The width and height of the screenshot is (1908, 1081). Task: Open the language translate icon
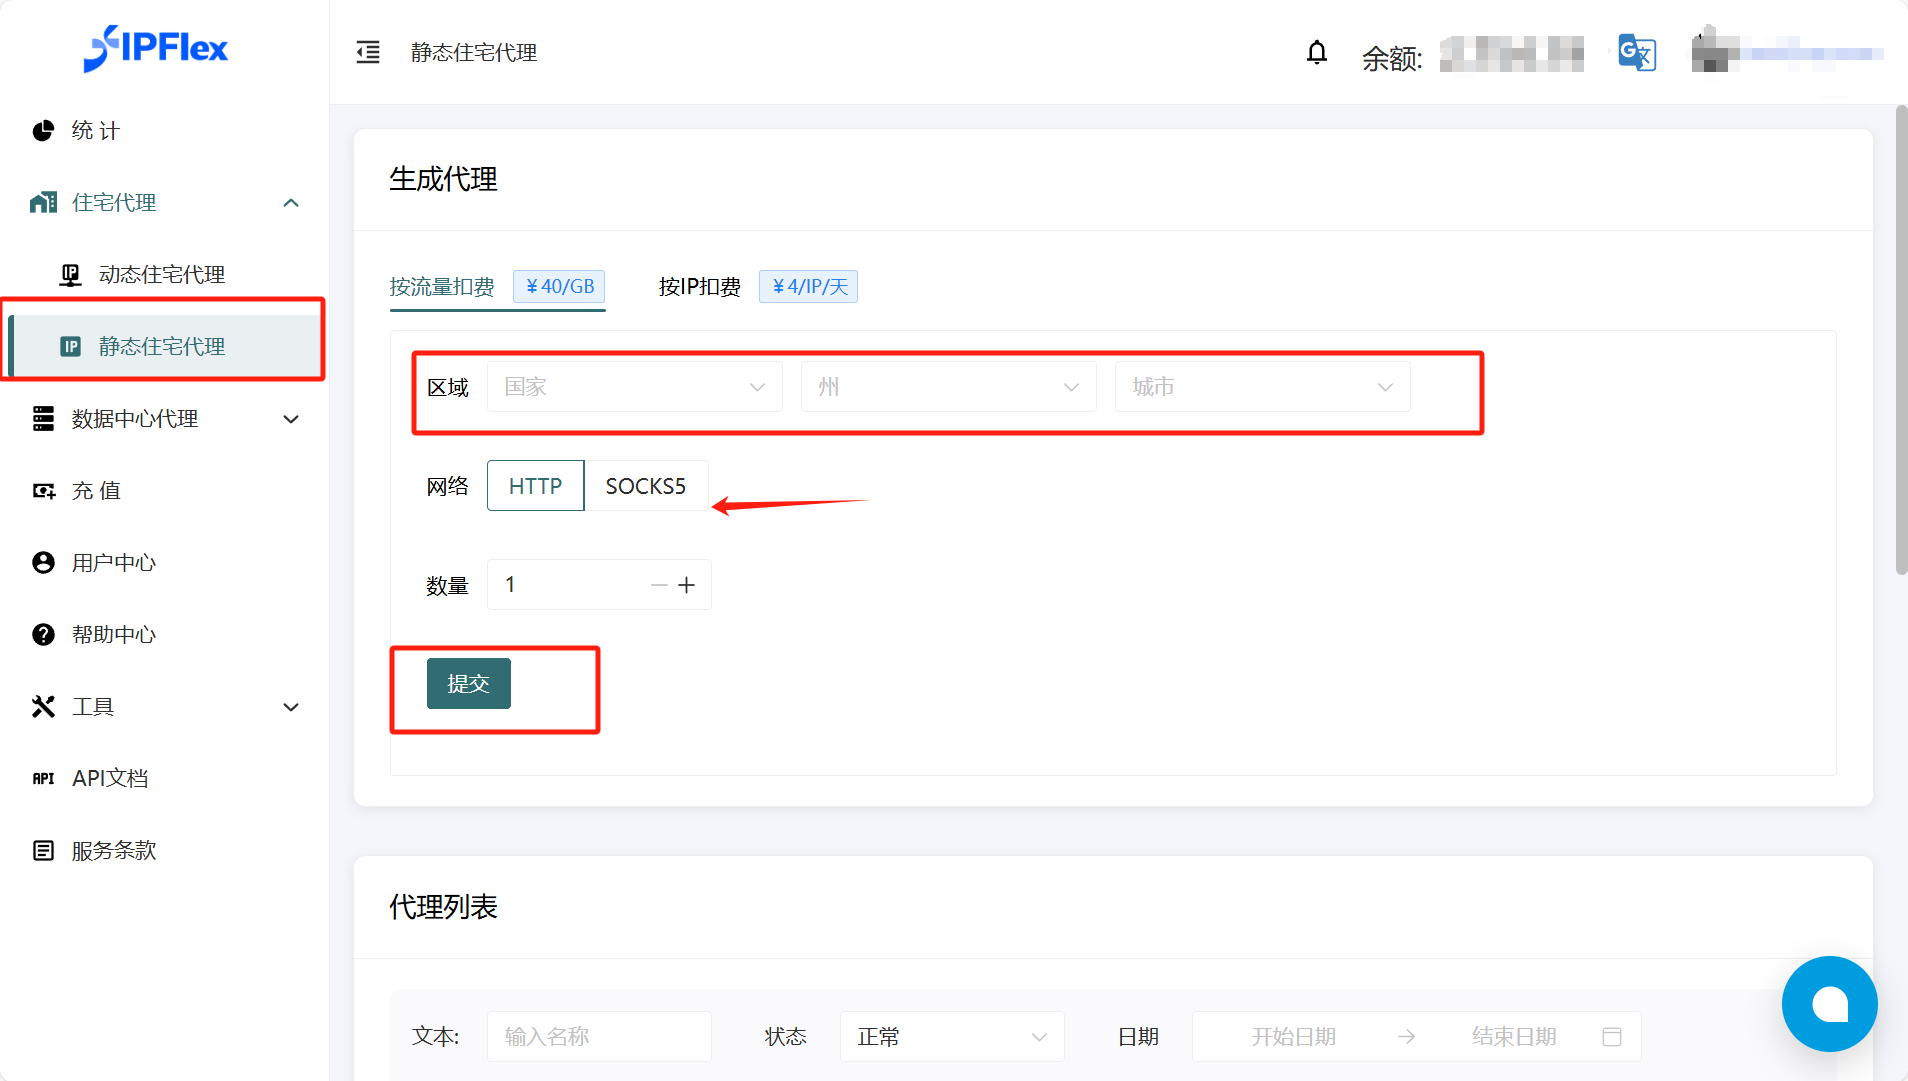1637,53
